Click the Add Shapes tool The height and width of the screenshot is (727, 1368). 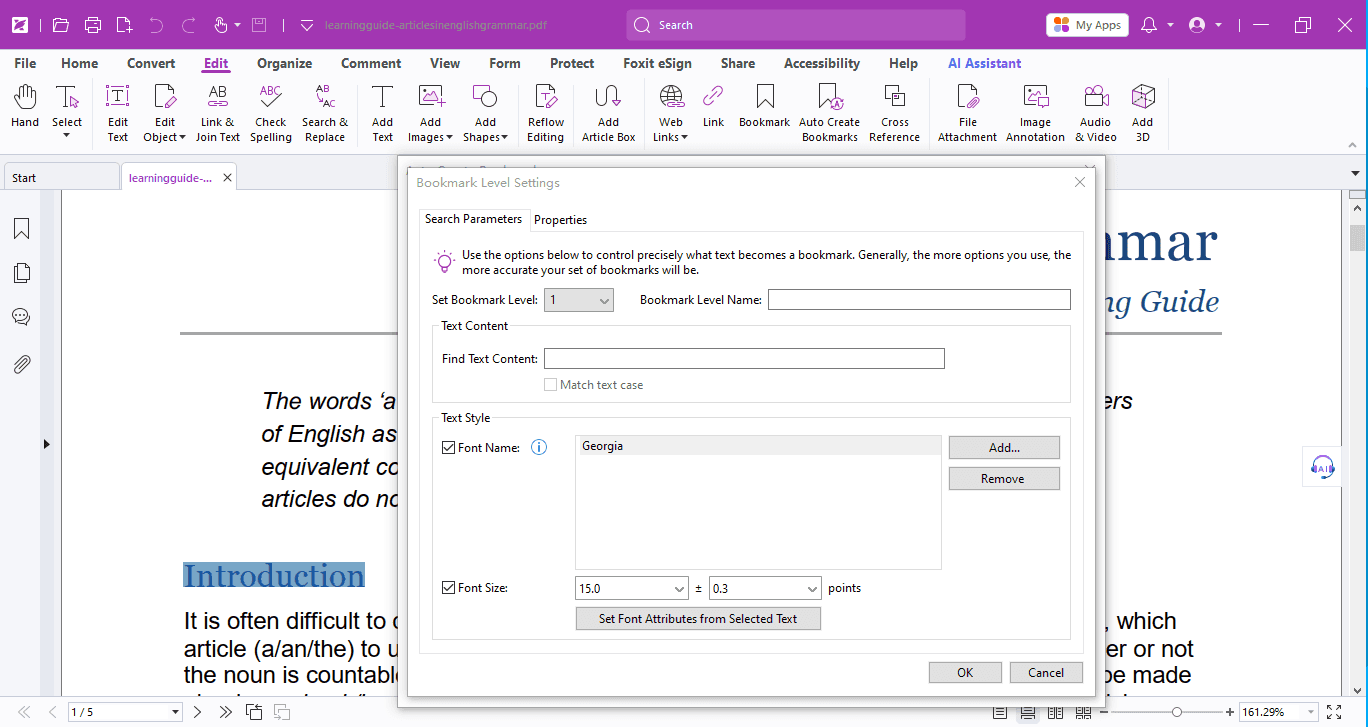(x=485, y=113)
